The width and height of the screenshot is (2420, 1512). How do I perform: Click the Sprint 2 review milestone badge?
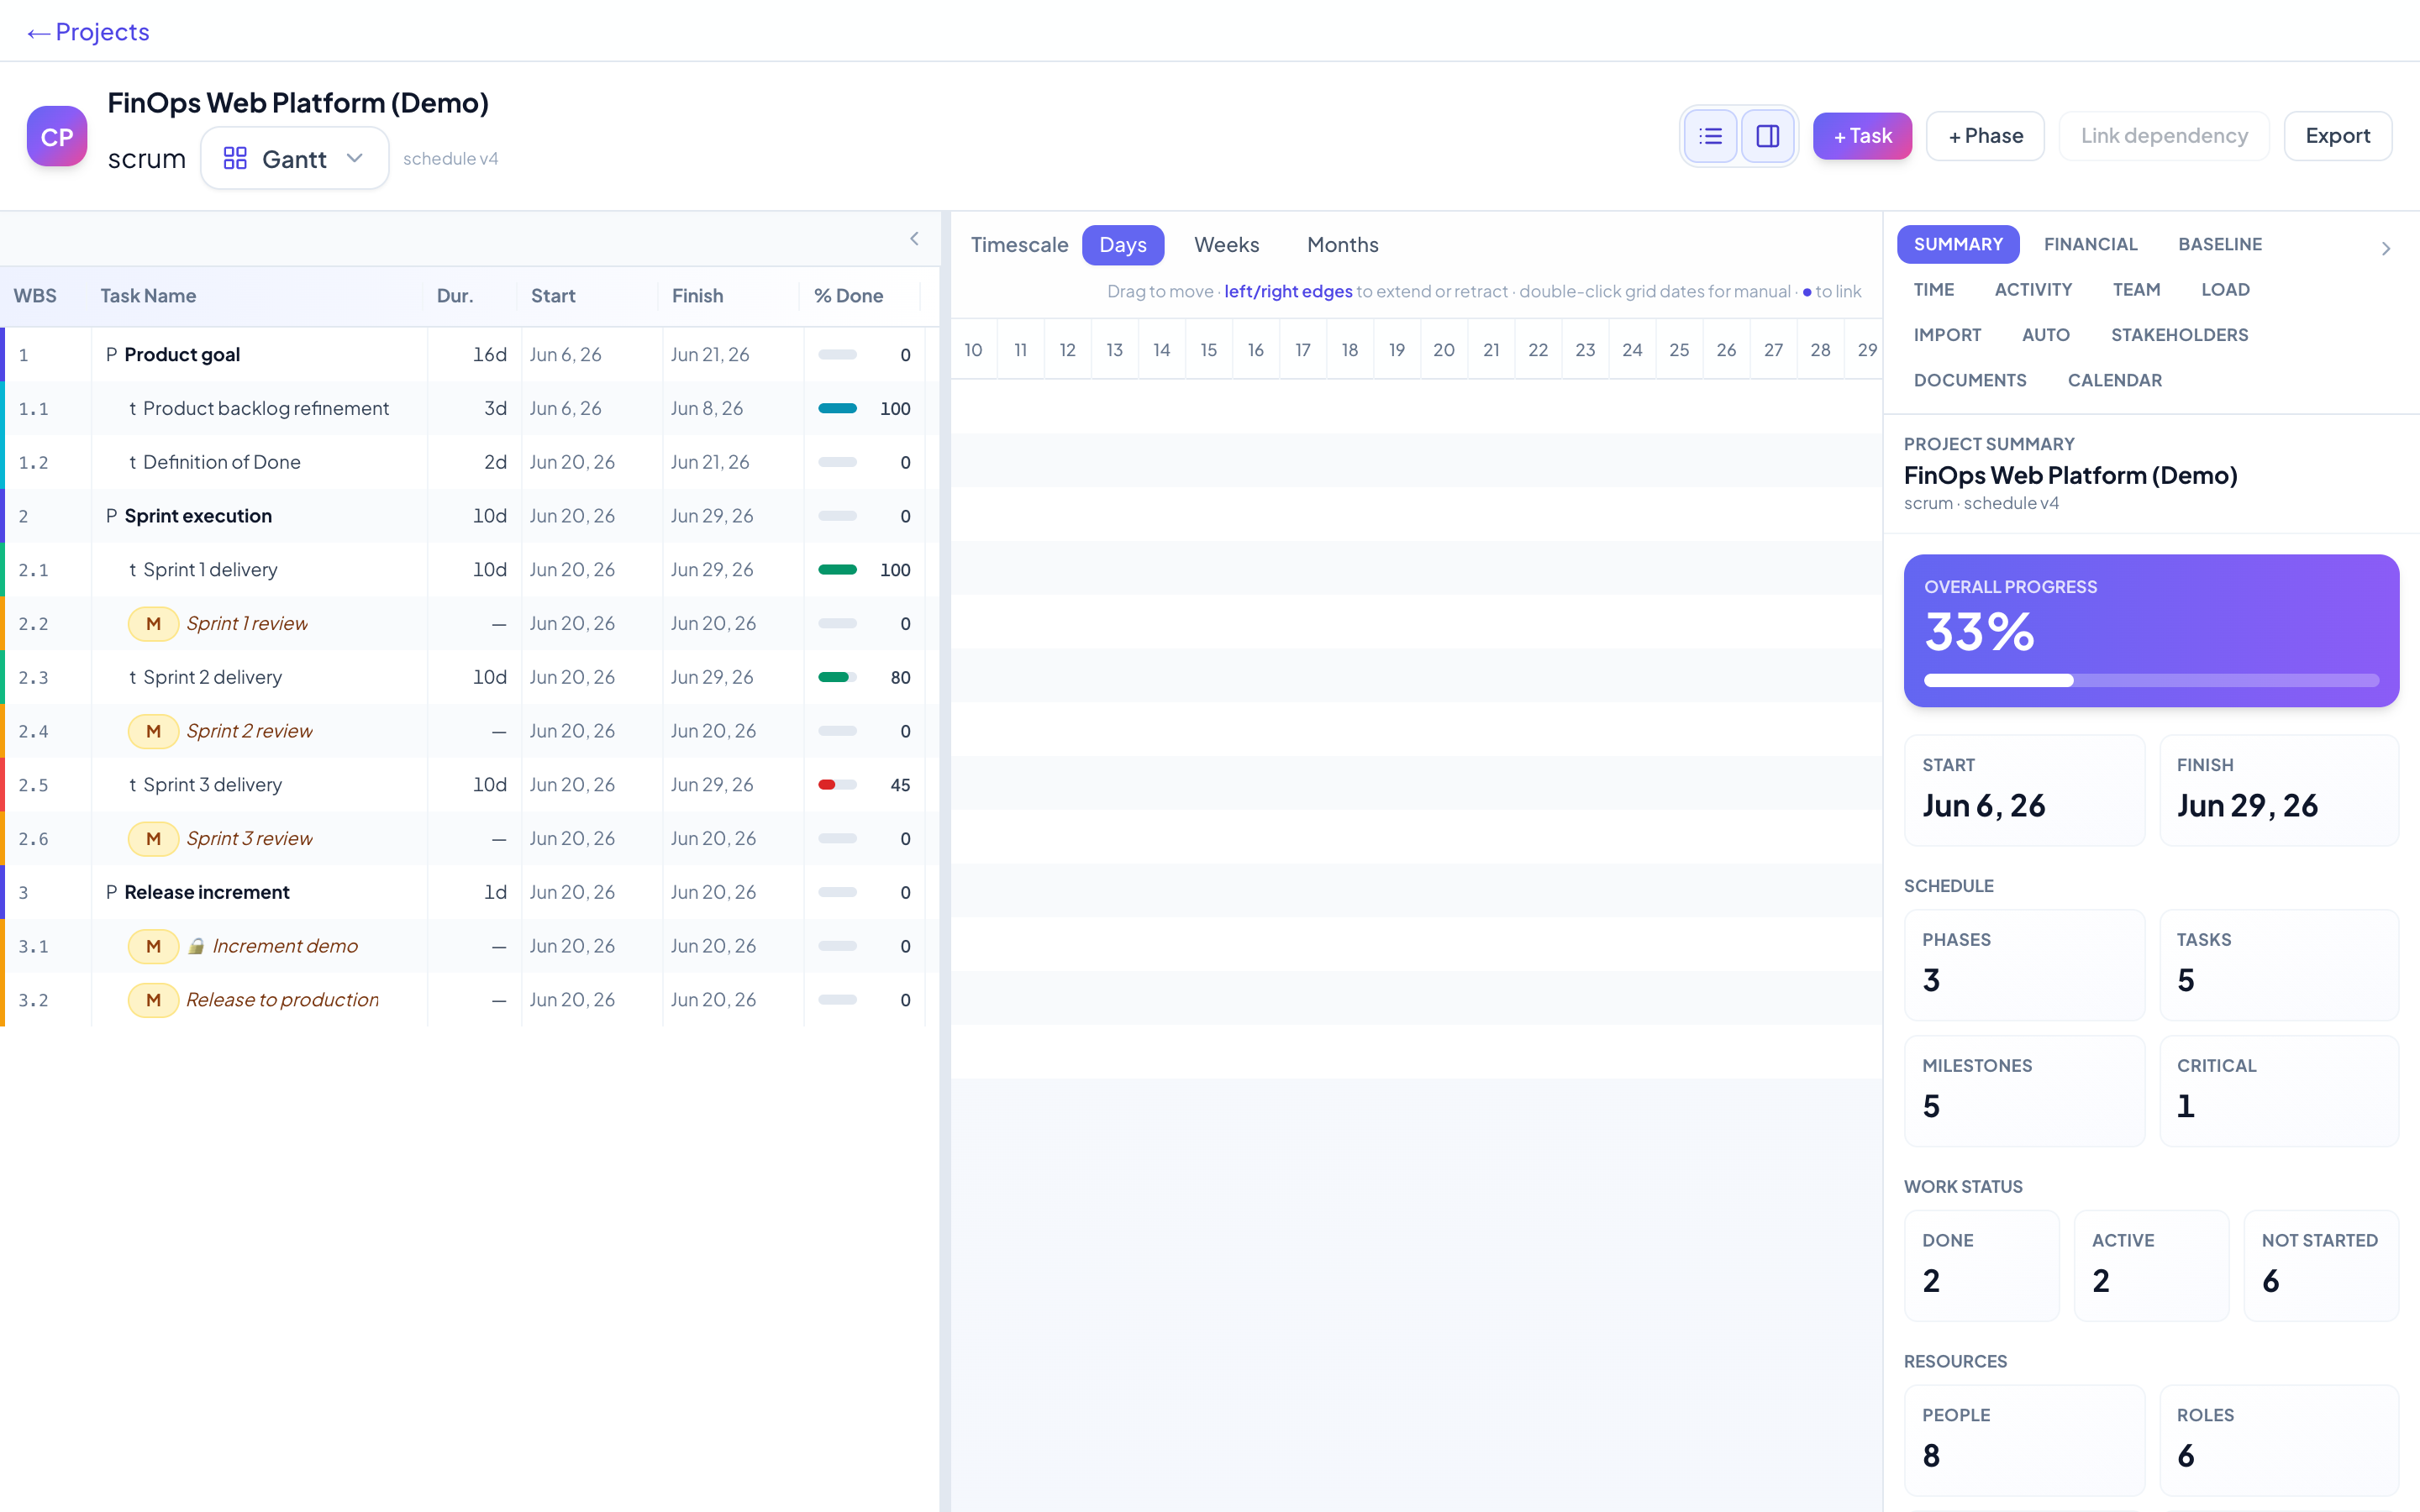point(153,731)
